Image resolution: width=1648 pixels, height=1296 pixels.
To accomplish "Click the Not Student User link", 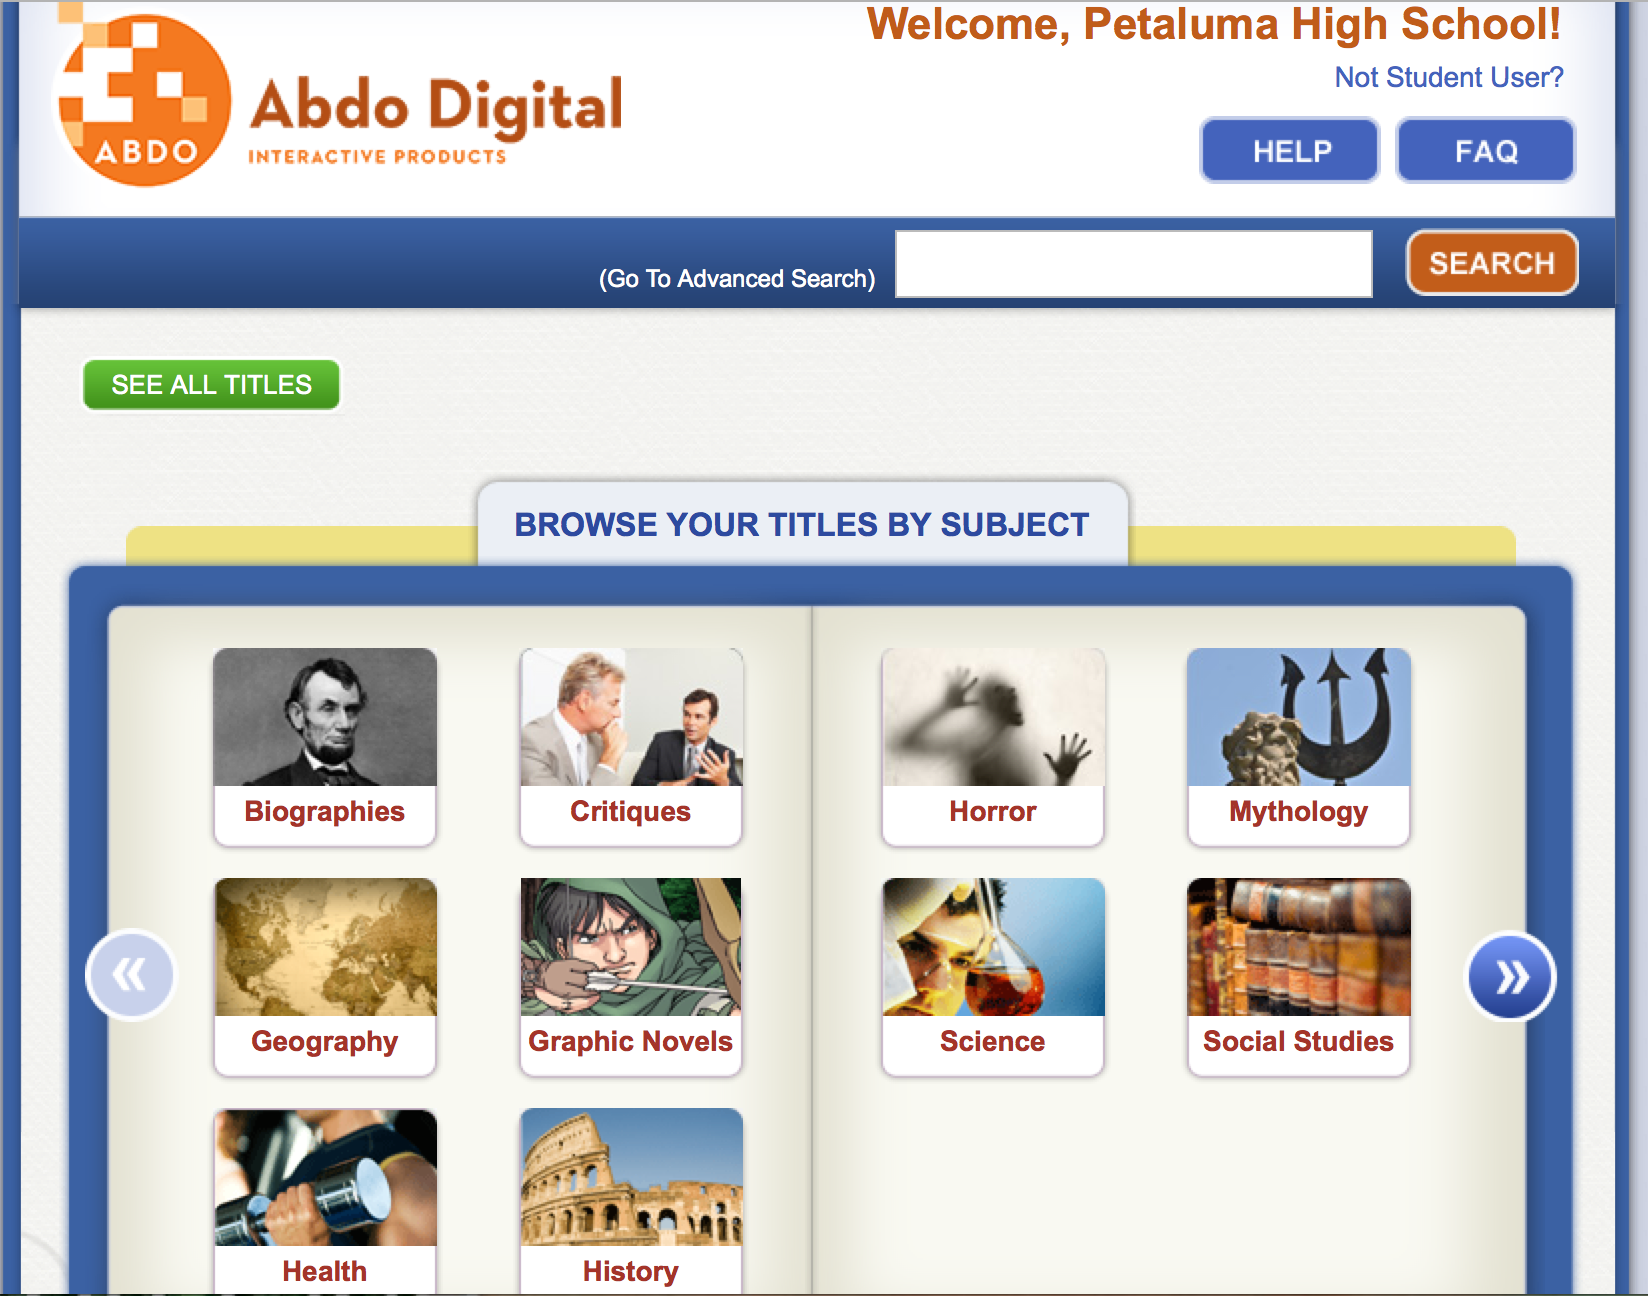I will tap(1449, 77).
